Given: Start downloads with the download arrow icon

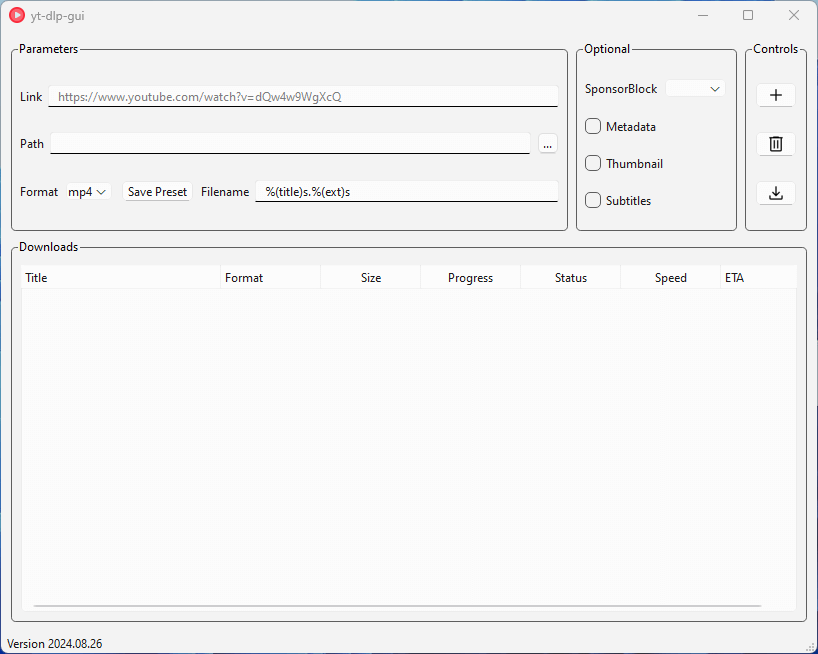Looking at the screenshot, I should click(x=776, y=193).
